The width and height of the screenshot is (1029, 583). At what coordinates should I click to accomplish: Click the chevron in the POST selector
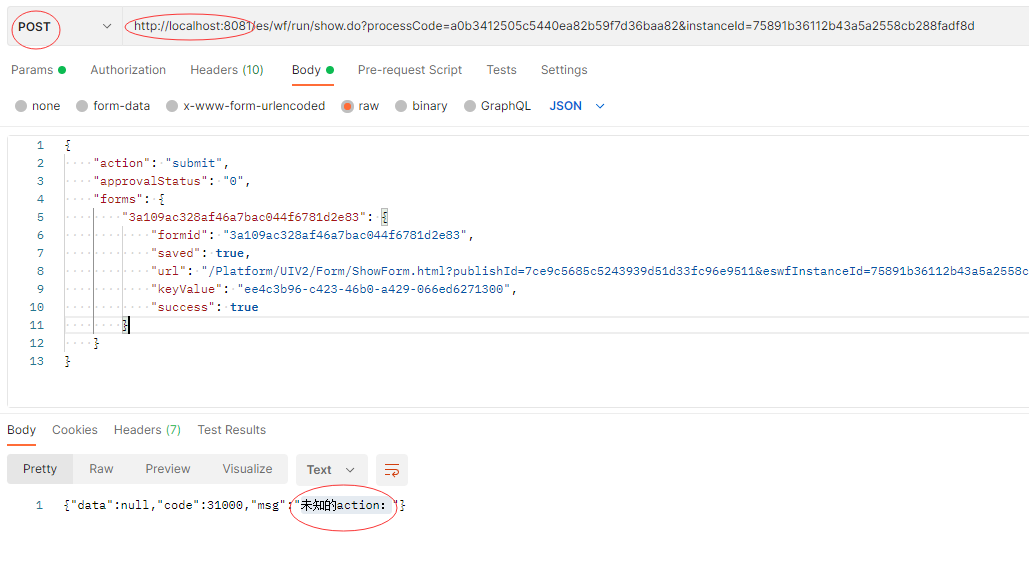106,26
